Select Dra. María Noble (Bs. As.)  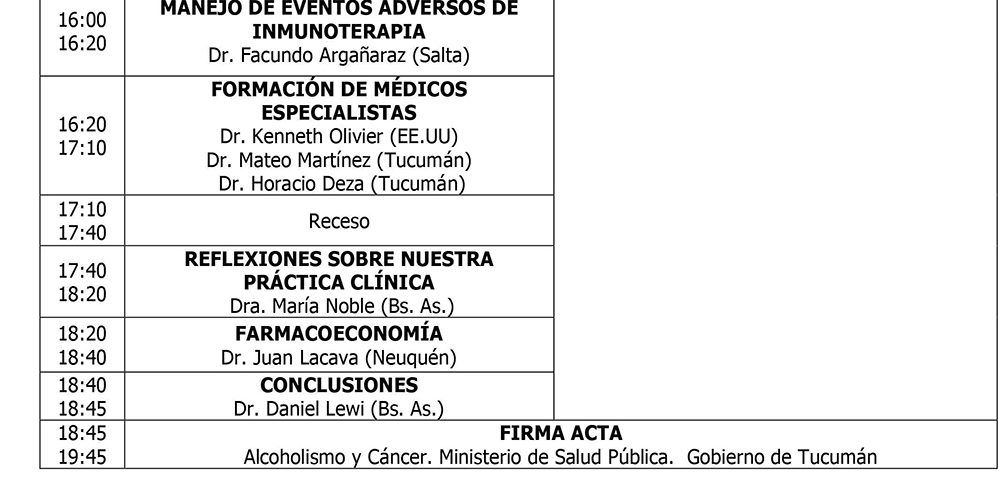pyautogui.click(x=341, y=306)
